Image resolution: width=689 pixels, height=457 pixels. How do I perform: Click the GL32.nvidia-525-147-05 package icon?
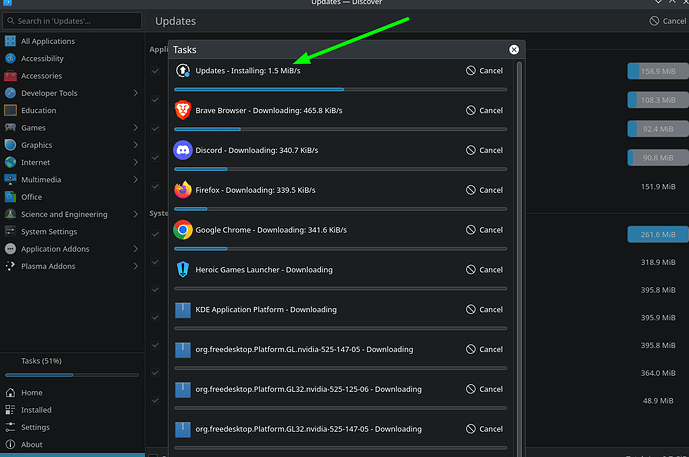tap(183, 429)
